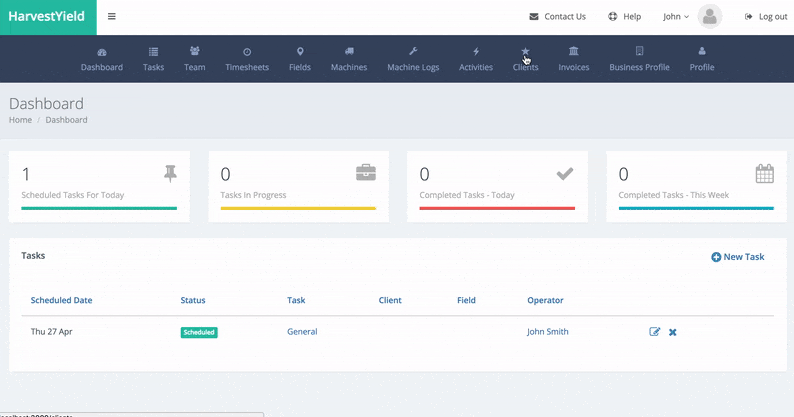Edit the General task pencil icon

[x=655, y=332]
